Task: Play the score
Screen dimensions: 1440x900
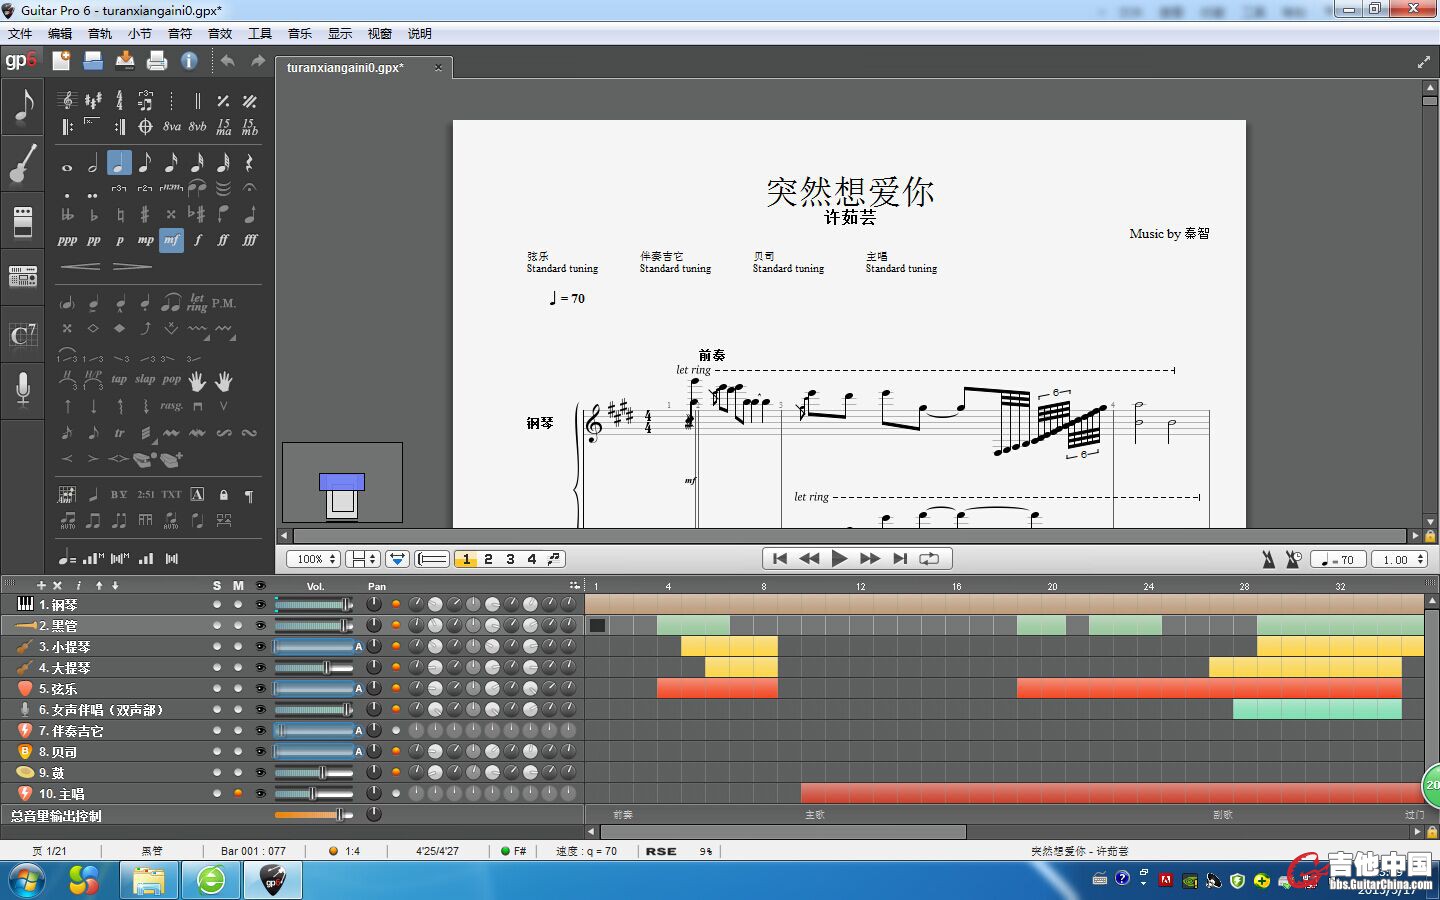Action: coord(839,559)
